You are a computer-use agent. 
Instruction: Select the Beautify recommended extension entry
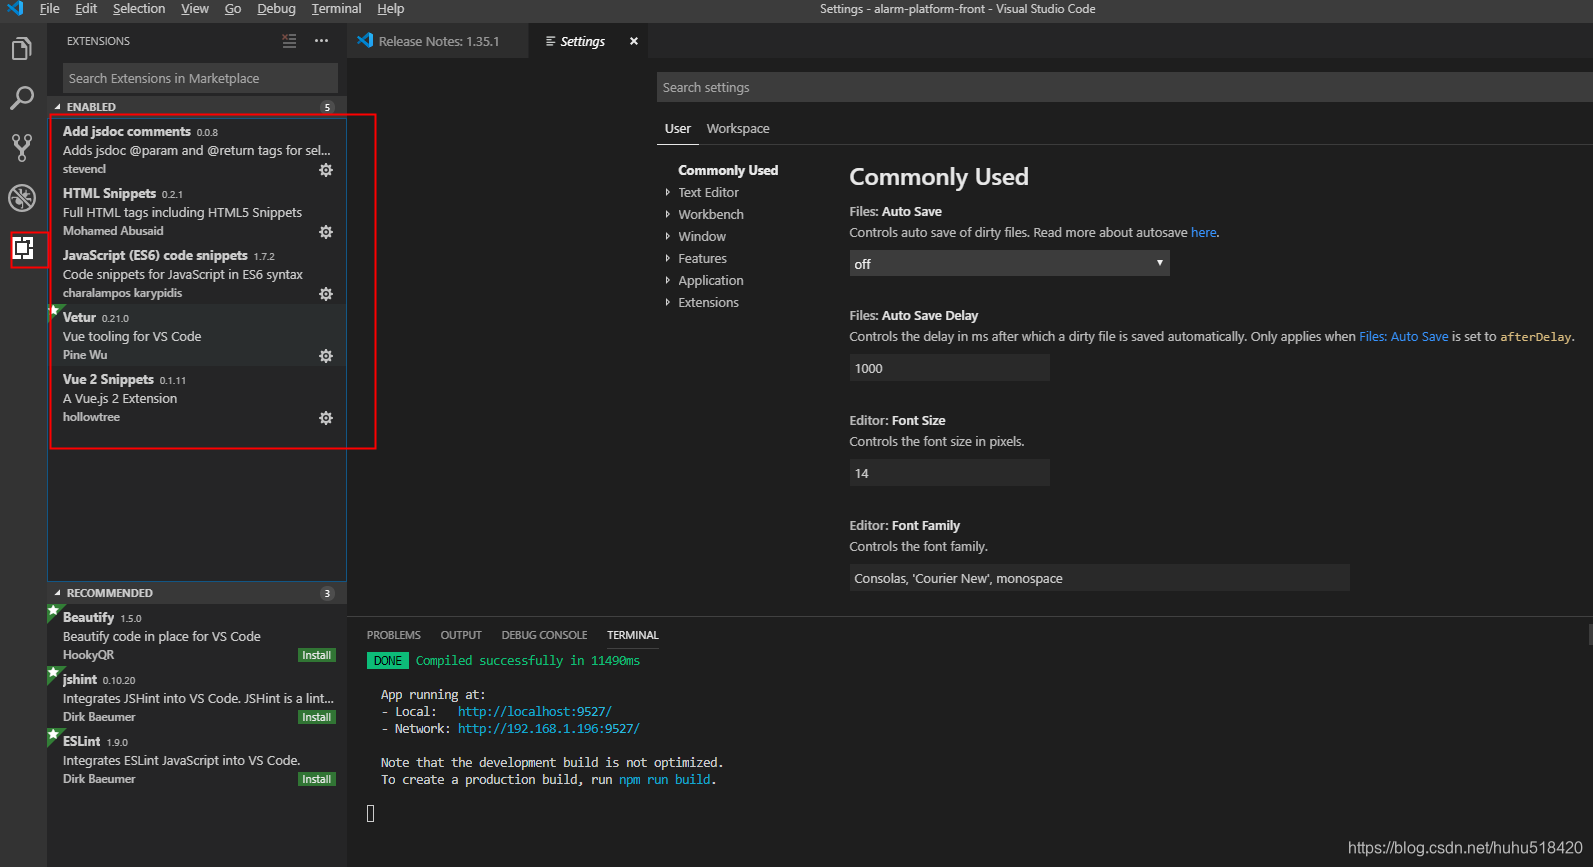pos(197,635)
